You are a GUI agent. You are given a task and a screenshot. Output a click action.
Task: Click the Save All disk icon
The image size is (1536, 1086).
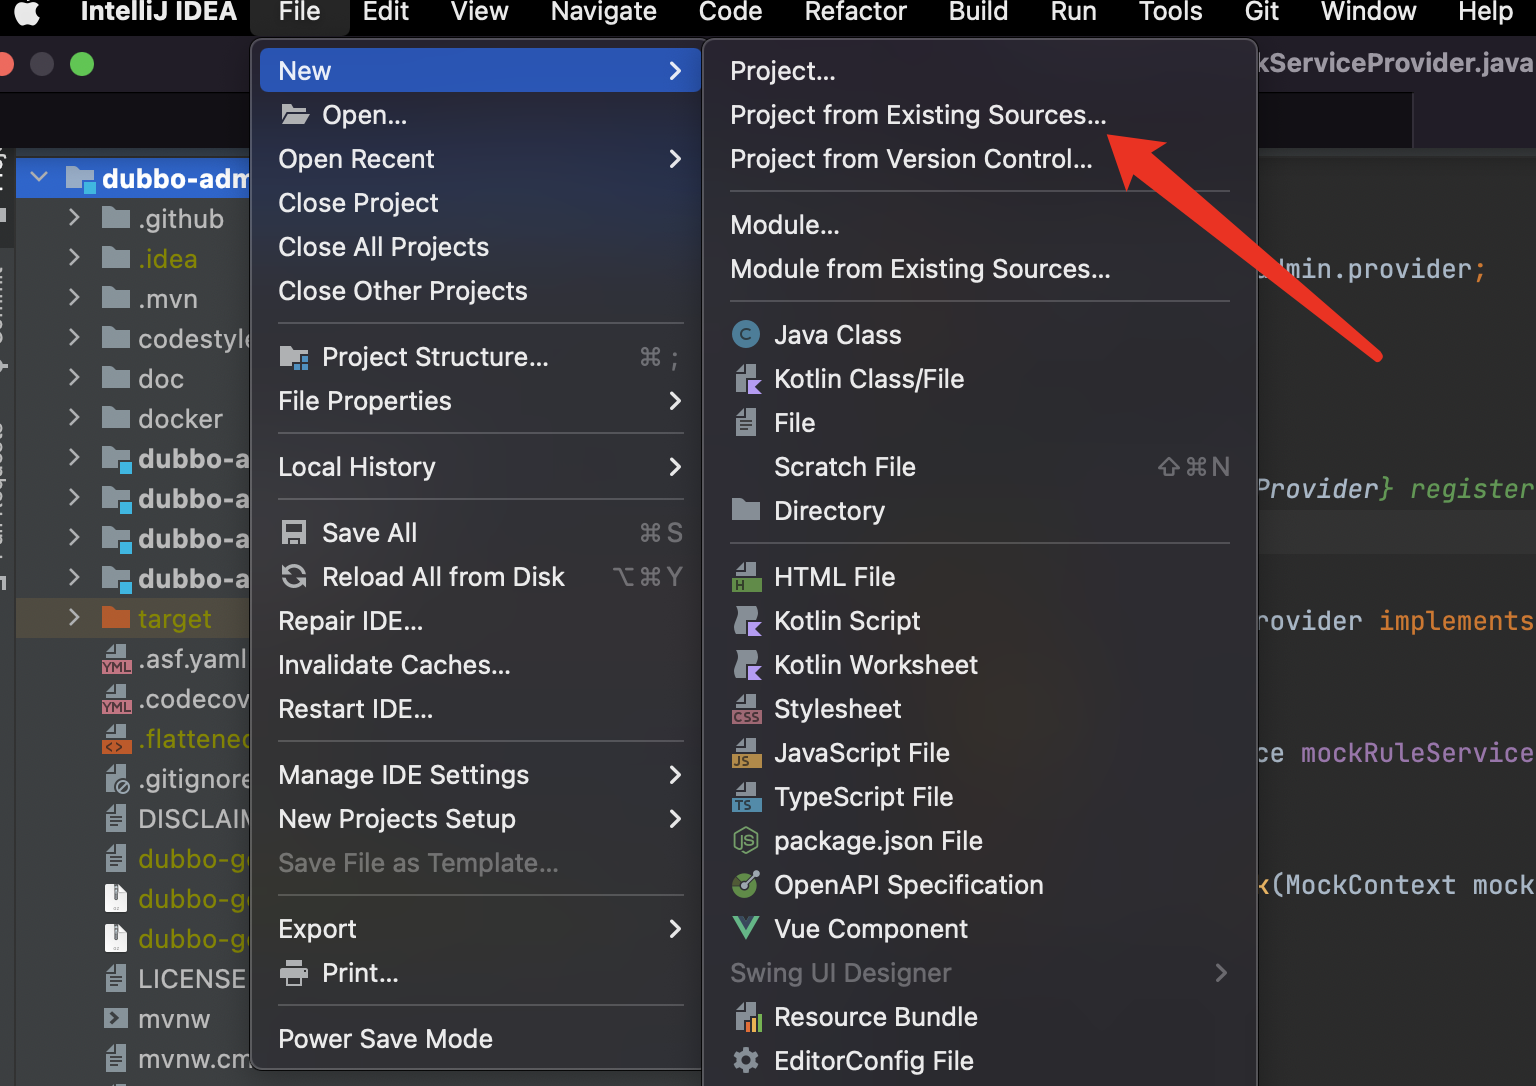[294, 532]
